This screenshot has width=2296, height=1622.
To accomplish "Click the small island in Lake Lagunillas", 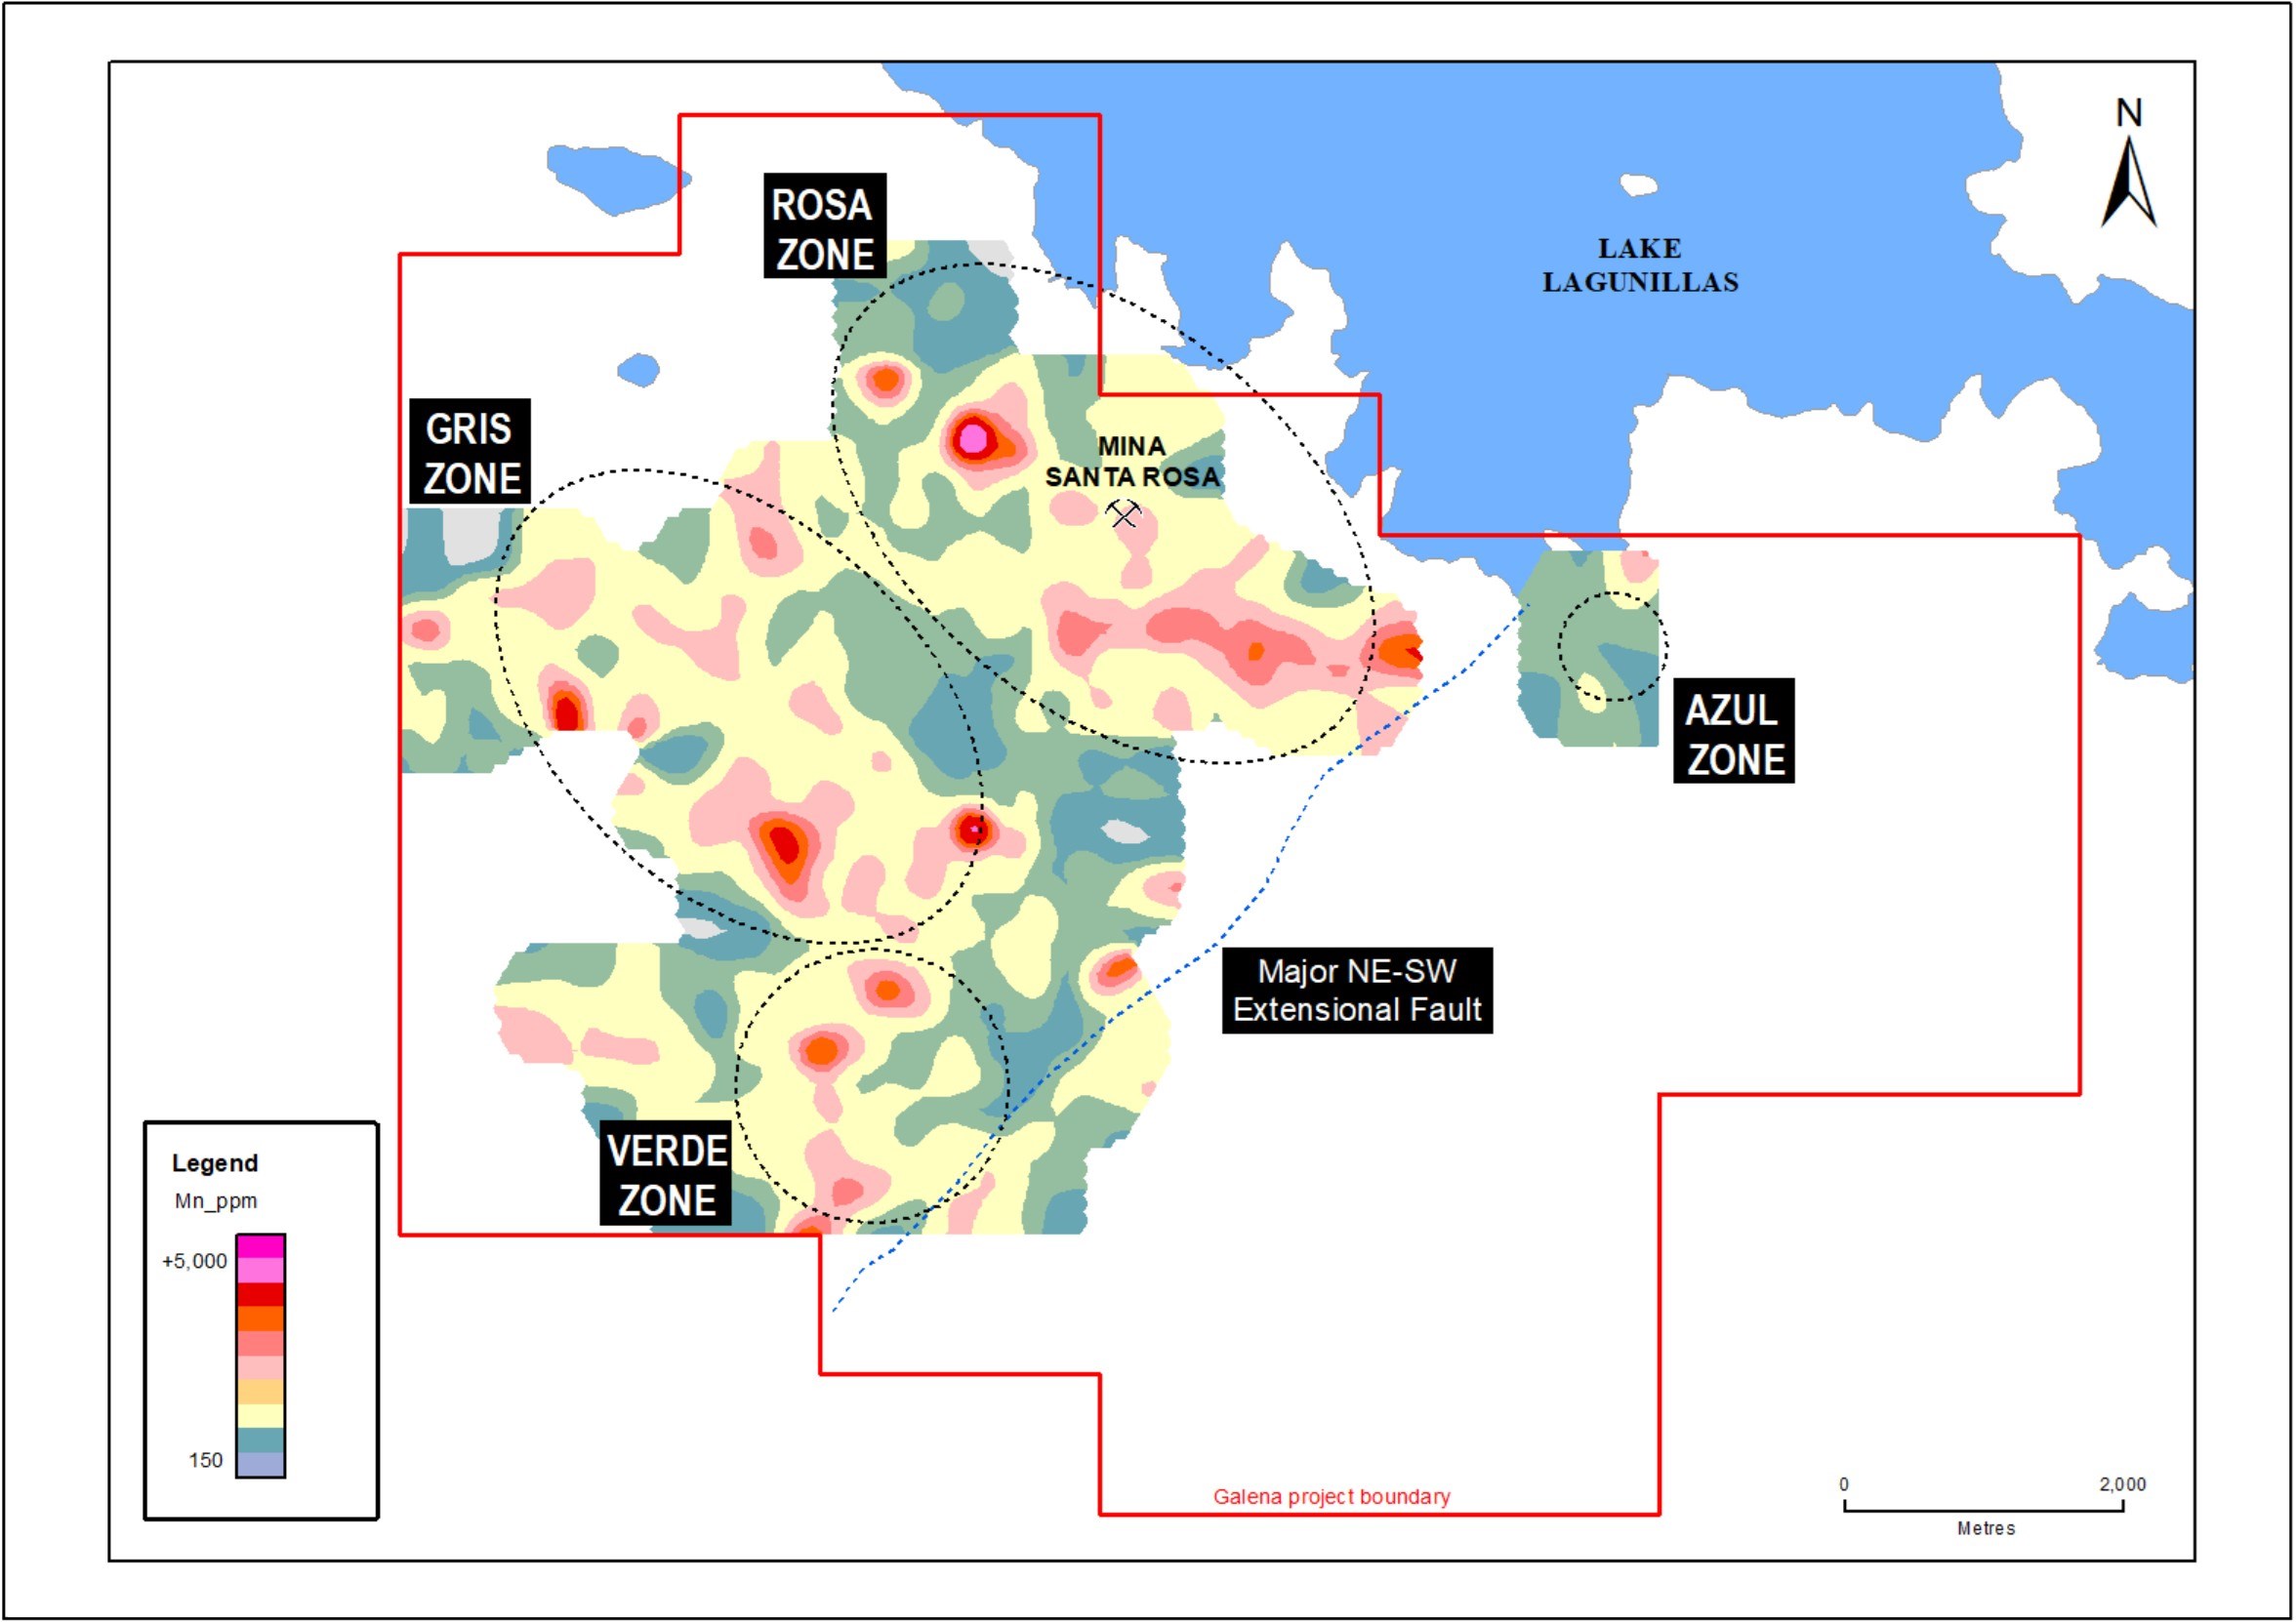I will 1638,185.
